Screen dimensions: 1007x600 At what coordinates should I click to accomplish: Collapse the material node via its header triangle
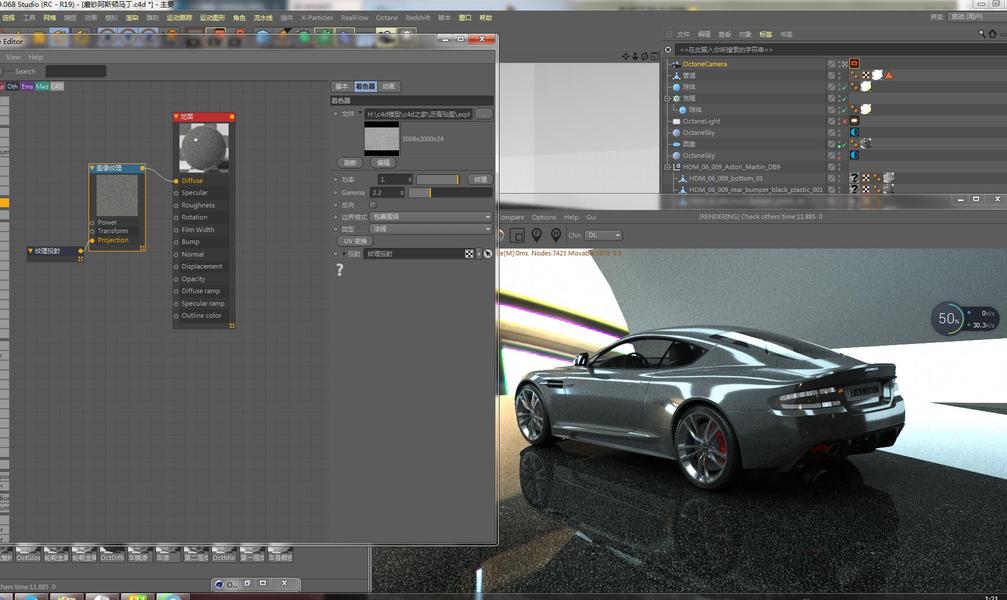[x=176, y=117]
